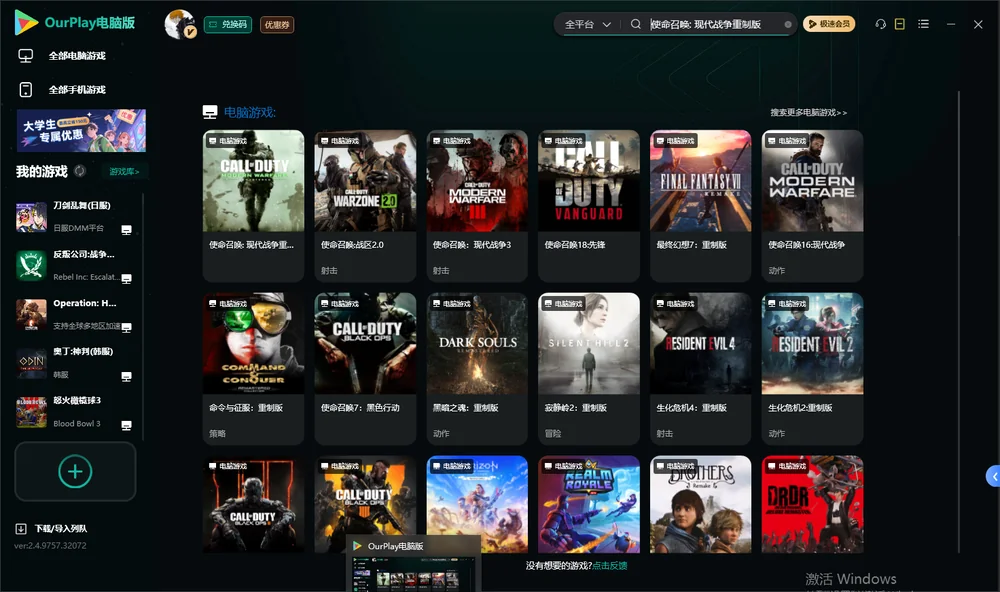This screenshot has height=592, width=1000.
Task: Click the PC icon beside the Operation: H... entry
Action: tap(126, 327)
